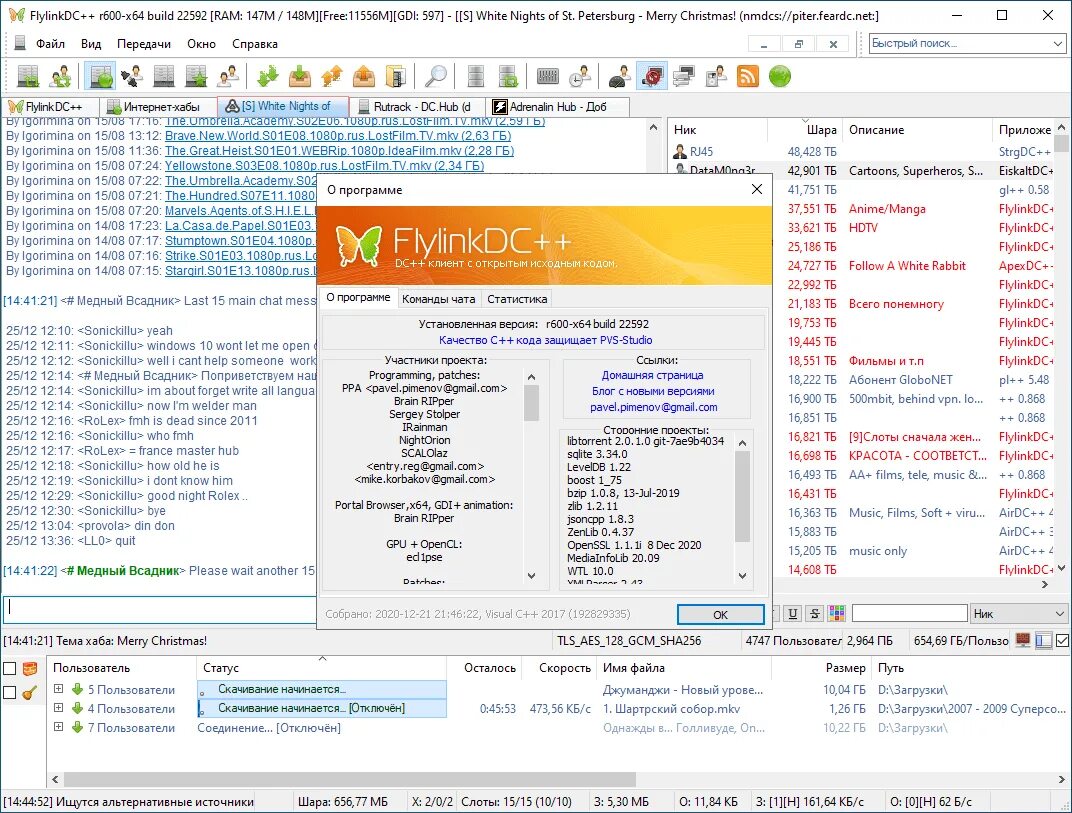Screen dimensions: 1072x813
Task: Open Search magnifying glass icon
Action: click(x=436, y=76)
